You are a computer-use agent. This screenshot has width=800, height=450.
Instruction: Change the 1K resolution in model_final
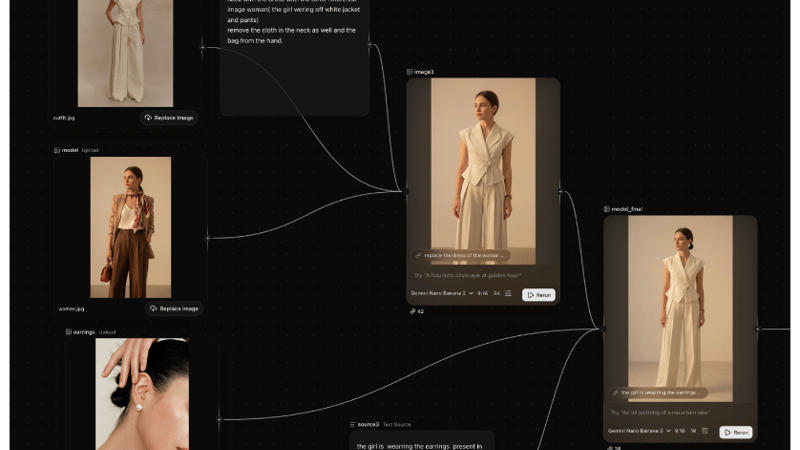coord(693,431)
